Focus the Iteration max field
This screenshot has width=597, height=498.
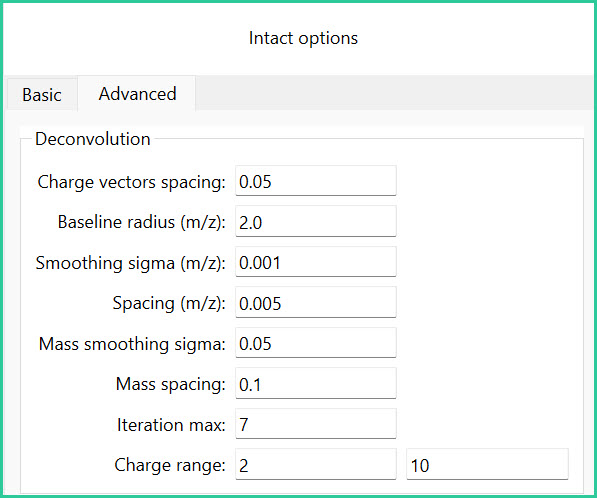click(316, 424)
